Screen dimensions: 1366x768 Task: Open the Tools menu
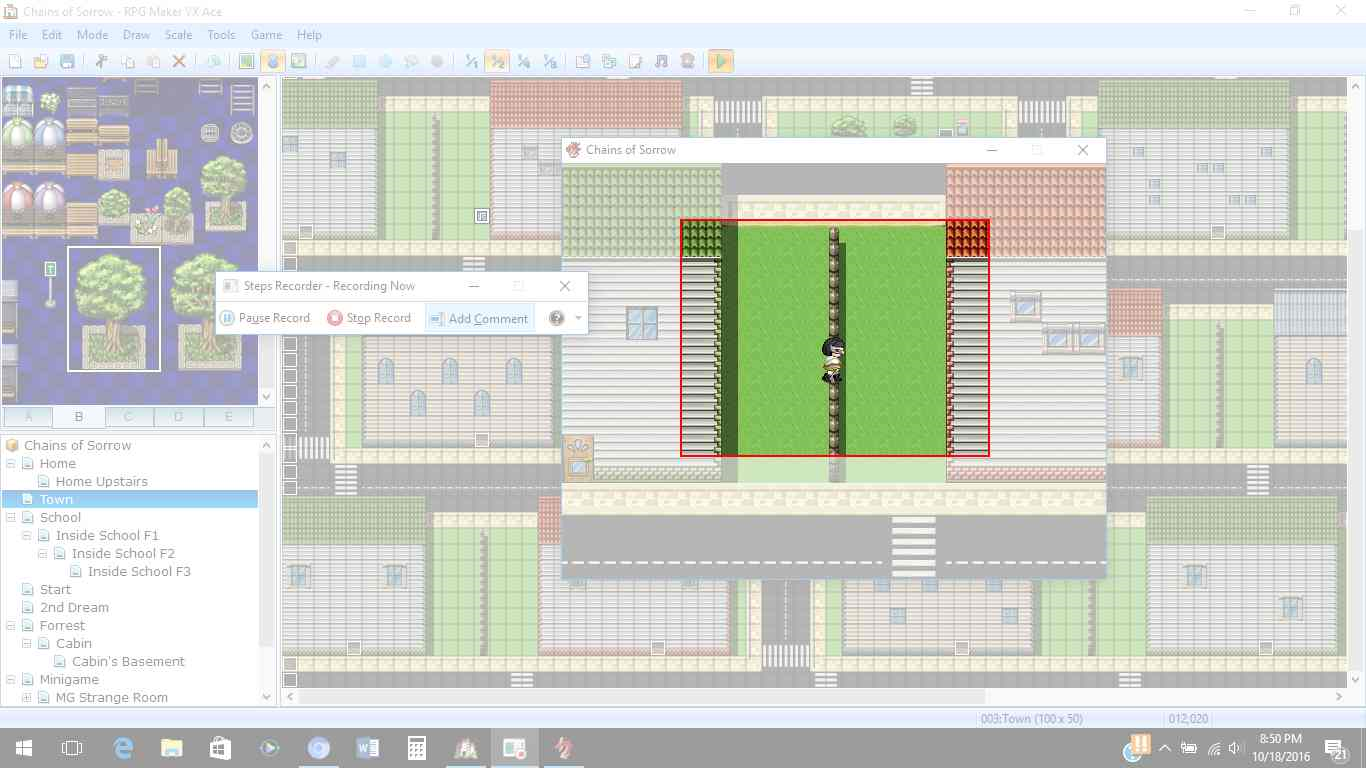click(x=221, y=35)
